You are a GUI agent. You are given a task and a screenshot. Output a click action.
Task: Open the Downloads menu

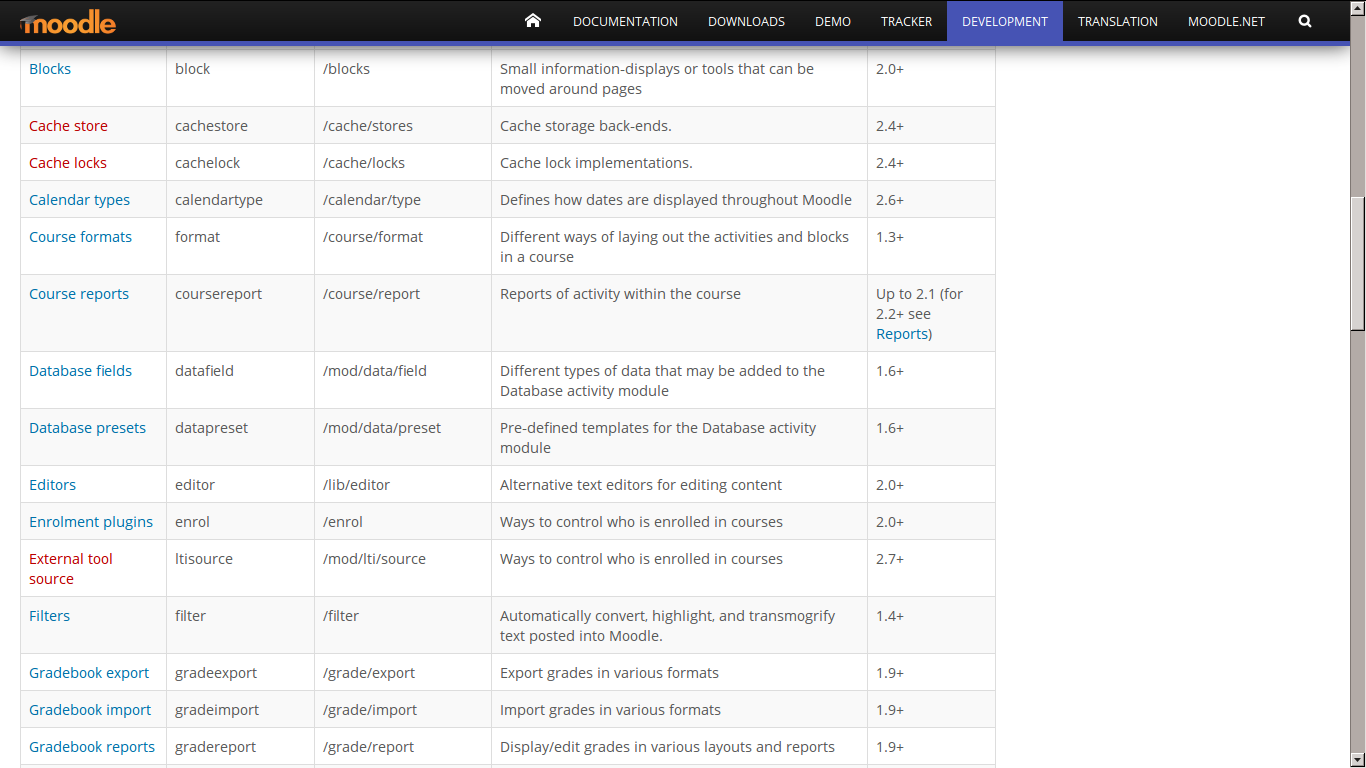pyautogui.click(x=746, y=21)
